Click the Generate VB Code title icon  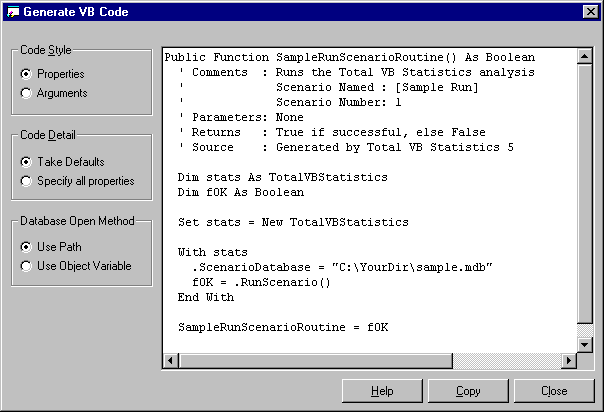[13, 12]
